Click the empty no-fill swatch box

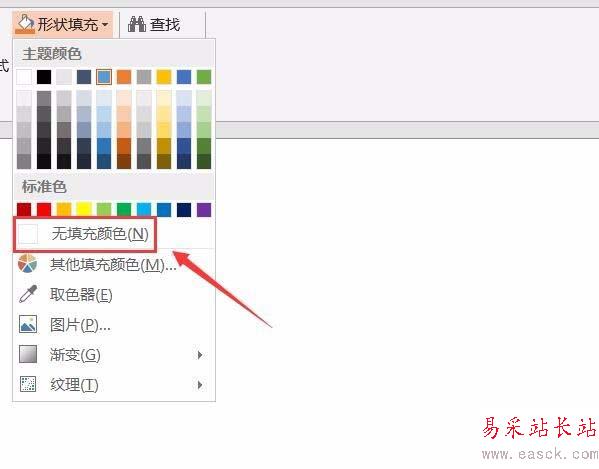click(x=28, y=234)
